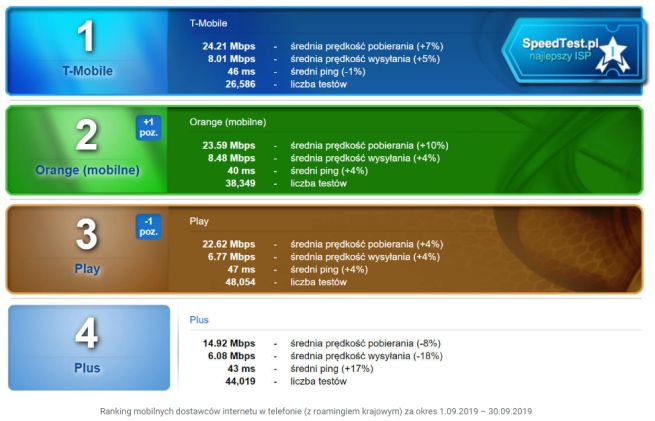
Task: Click Orange (mobilne) label under rank 2
Action: click(x=87, y=170)
